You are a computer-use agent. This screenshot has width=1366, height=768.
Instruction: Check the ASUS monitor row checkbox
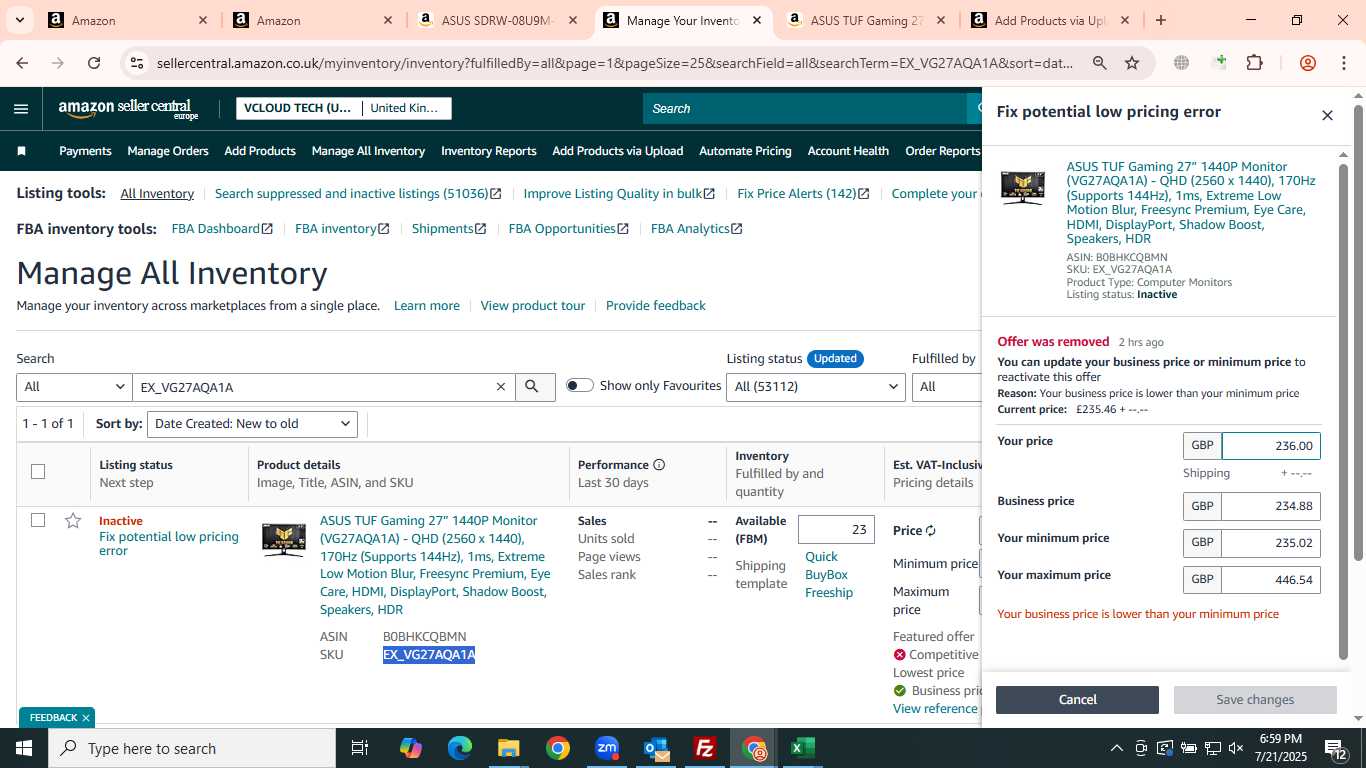click(38, 520)
